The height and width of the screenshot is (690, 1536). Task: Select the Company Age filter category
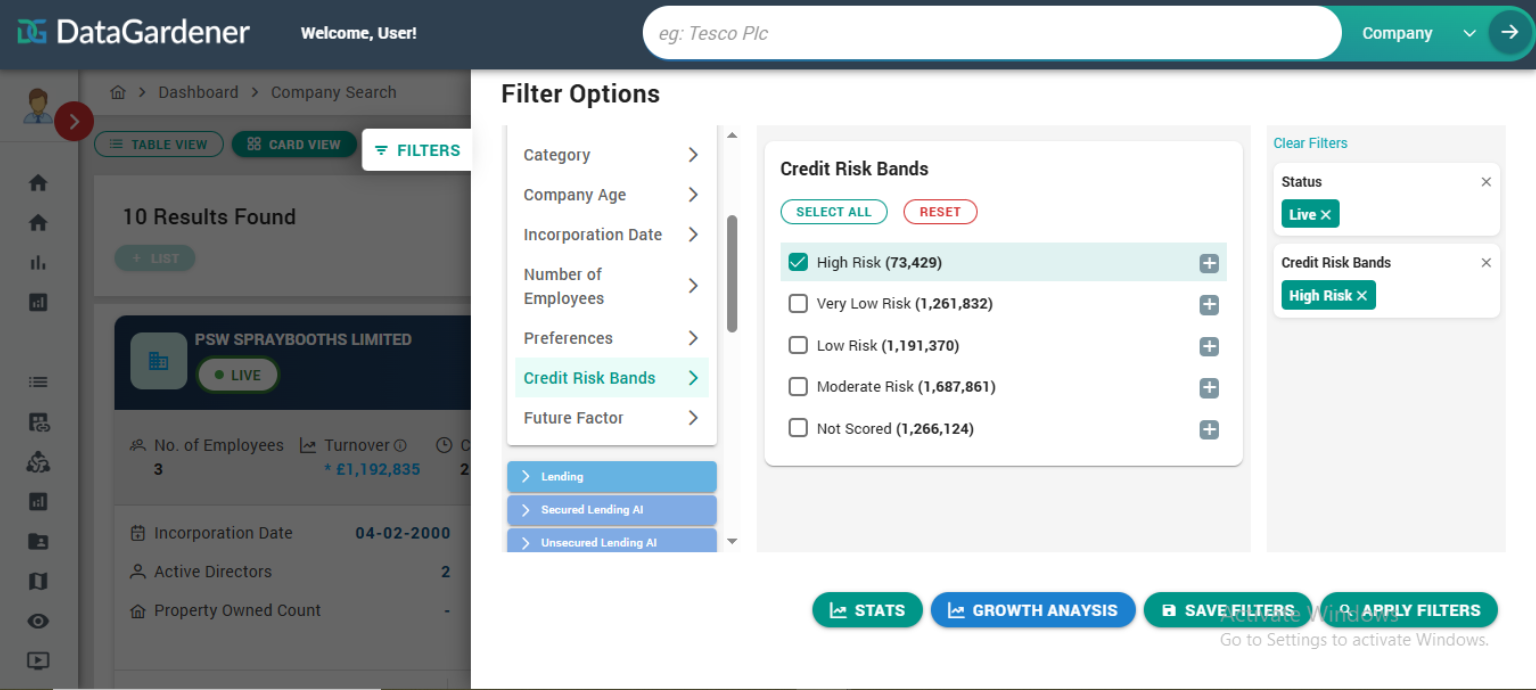click(x=610, y=195)
